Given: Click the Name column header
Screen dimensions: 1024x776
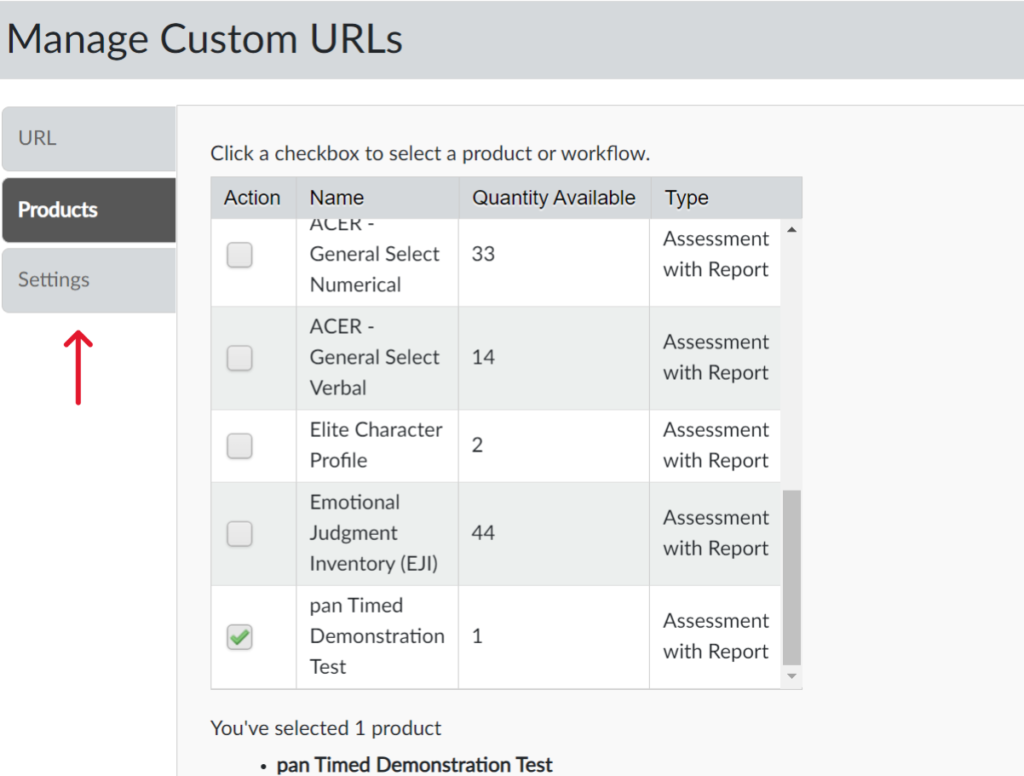Looking at the screenshot, I should 336,198.
